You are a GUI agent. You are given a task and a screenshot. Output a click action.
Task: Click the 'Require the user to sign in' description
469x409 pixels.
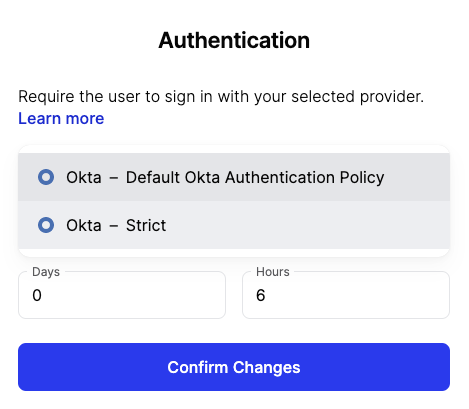point(221,97)
